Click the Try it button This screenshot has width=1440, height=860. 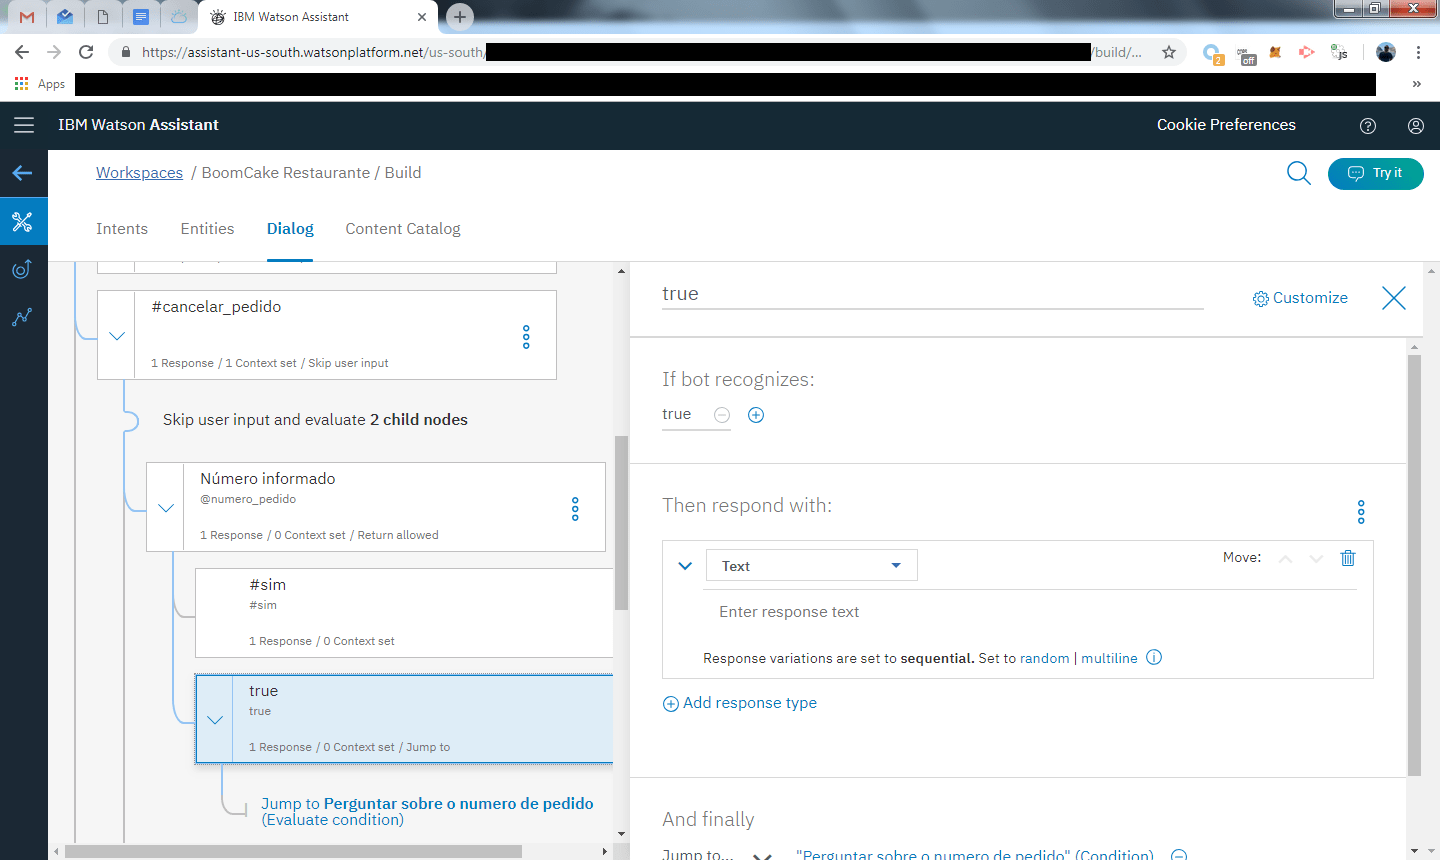pyautogui.click(x=1375, y=173)
